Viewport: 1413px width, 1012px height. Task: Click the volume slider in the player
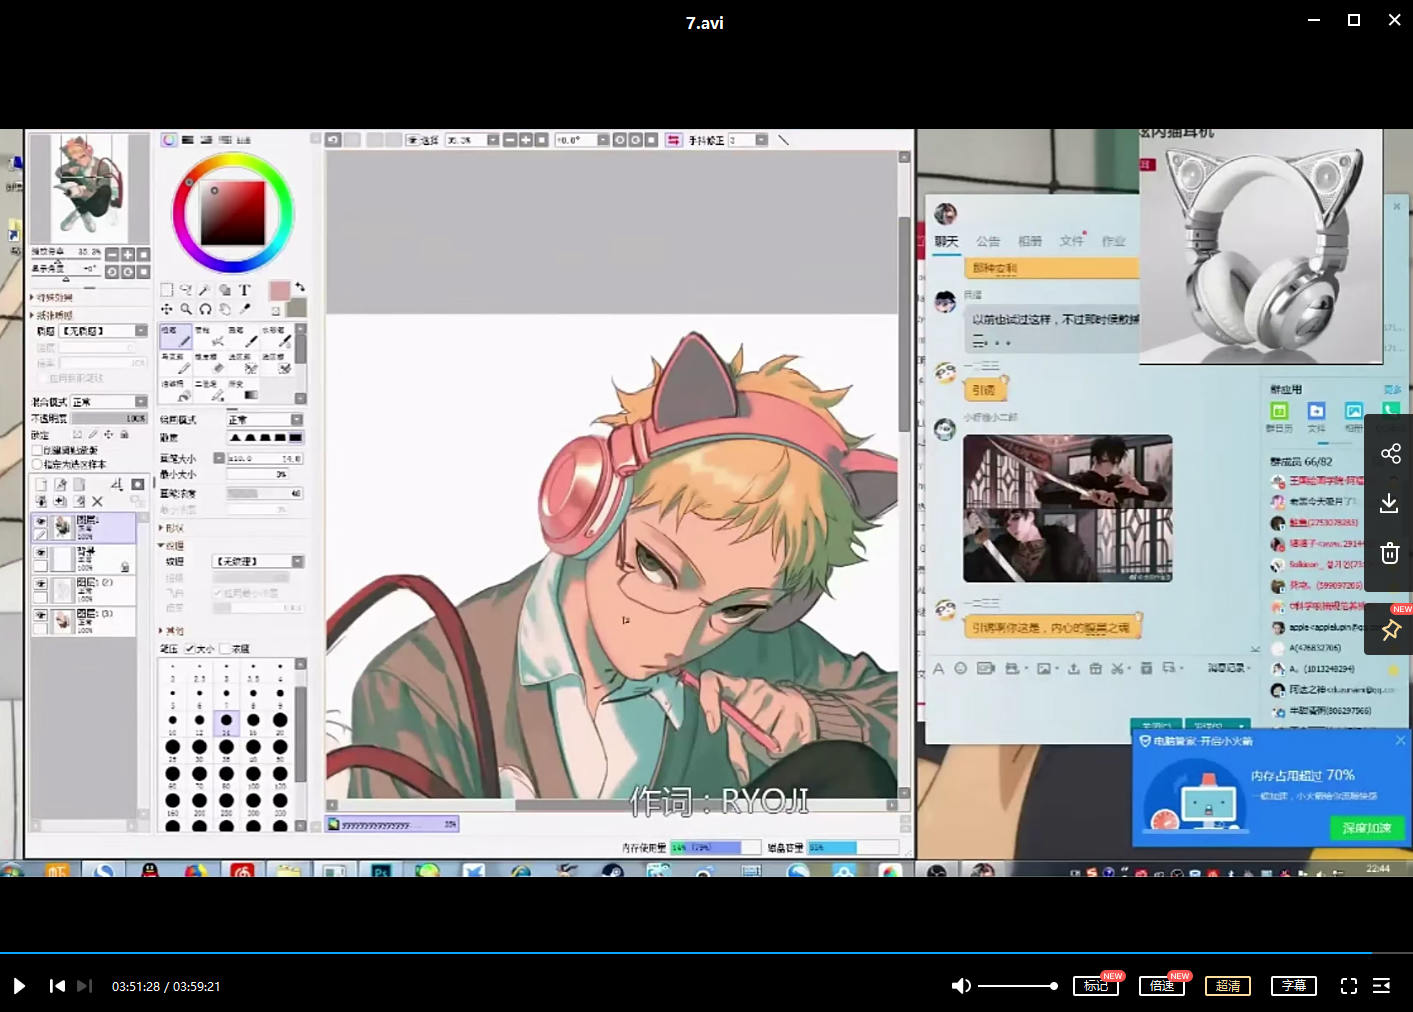(x=1017, y=986)
